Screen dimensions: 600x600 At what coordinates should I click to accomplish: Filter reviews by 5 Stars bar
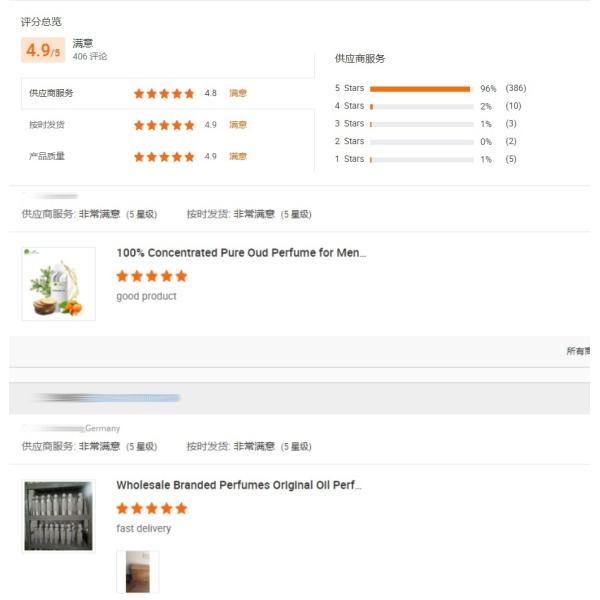pos(422,89)
